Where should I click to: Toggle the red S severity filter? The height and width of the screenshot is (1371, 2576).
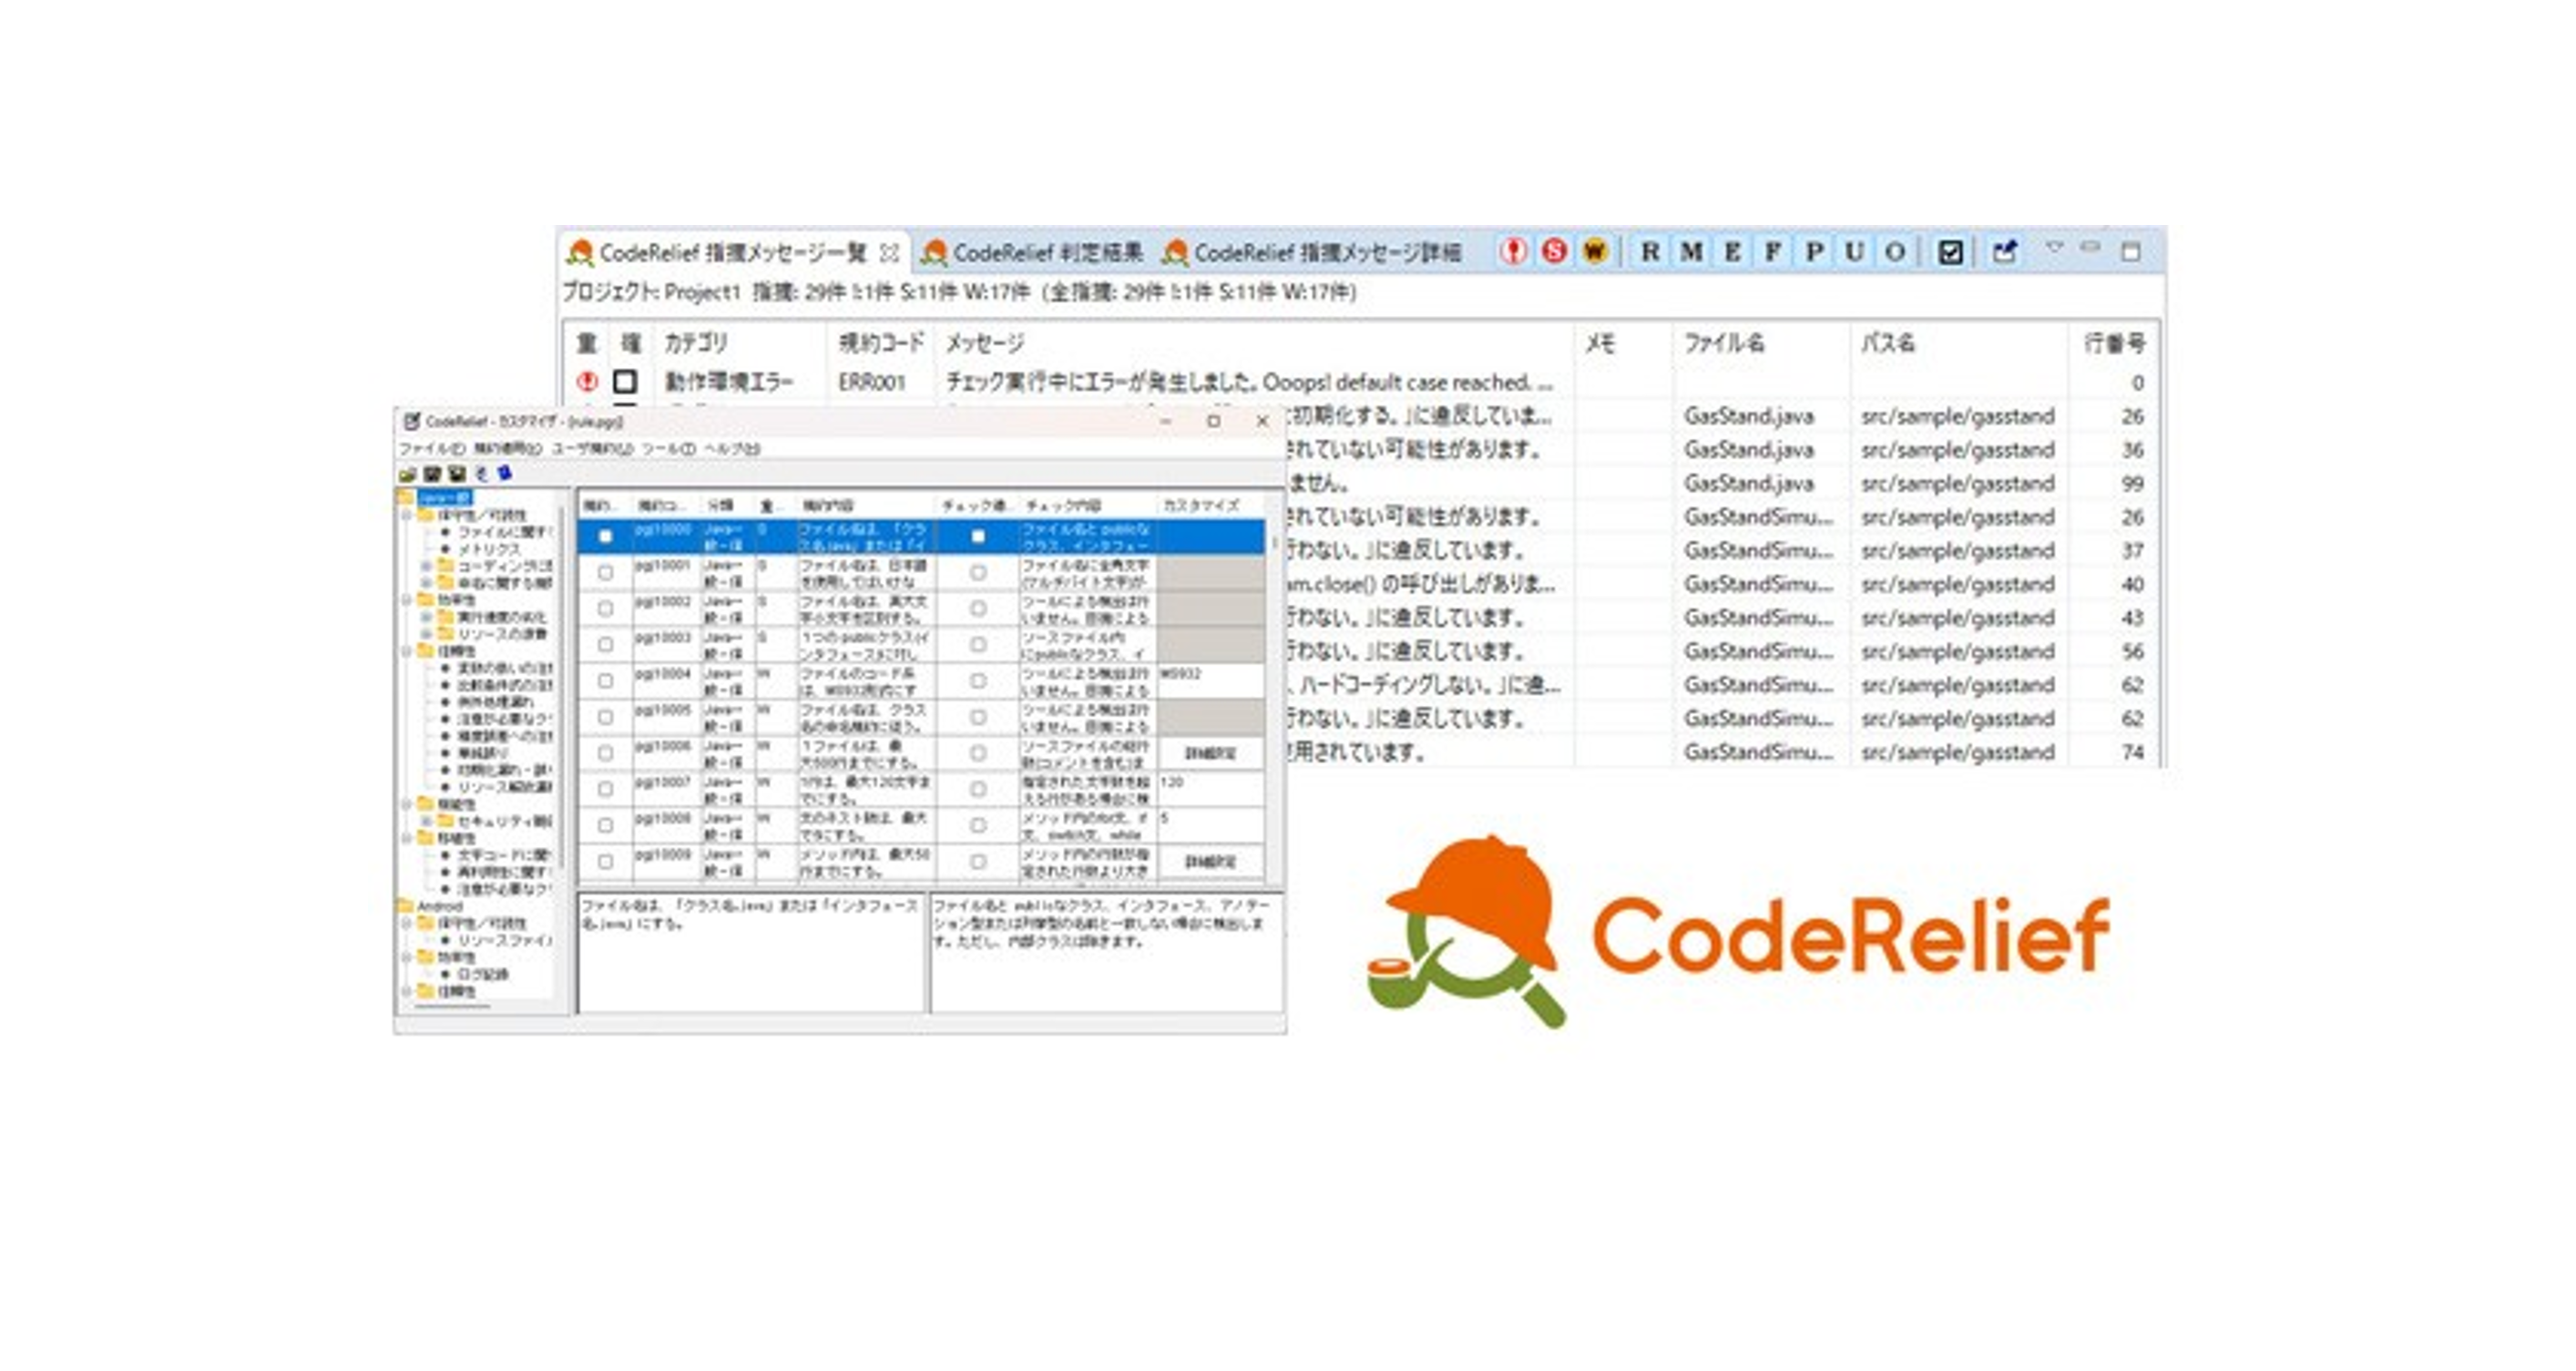tap(1554, 251)
